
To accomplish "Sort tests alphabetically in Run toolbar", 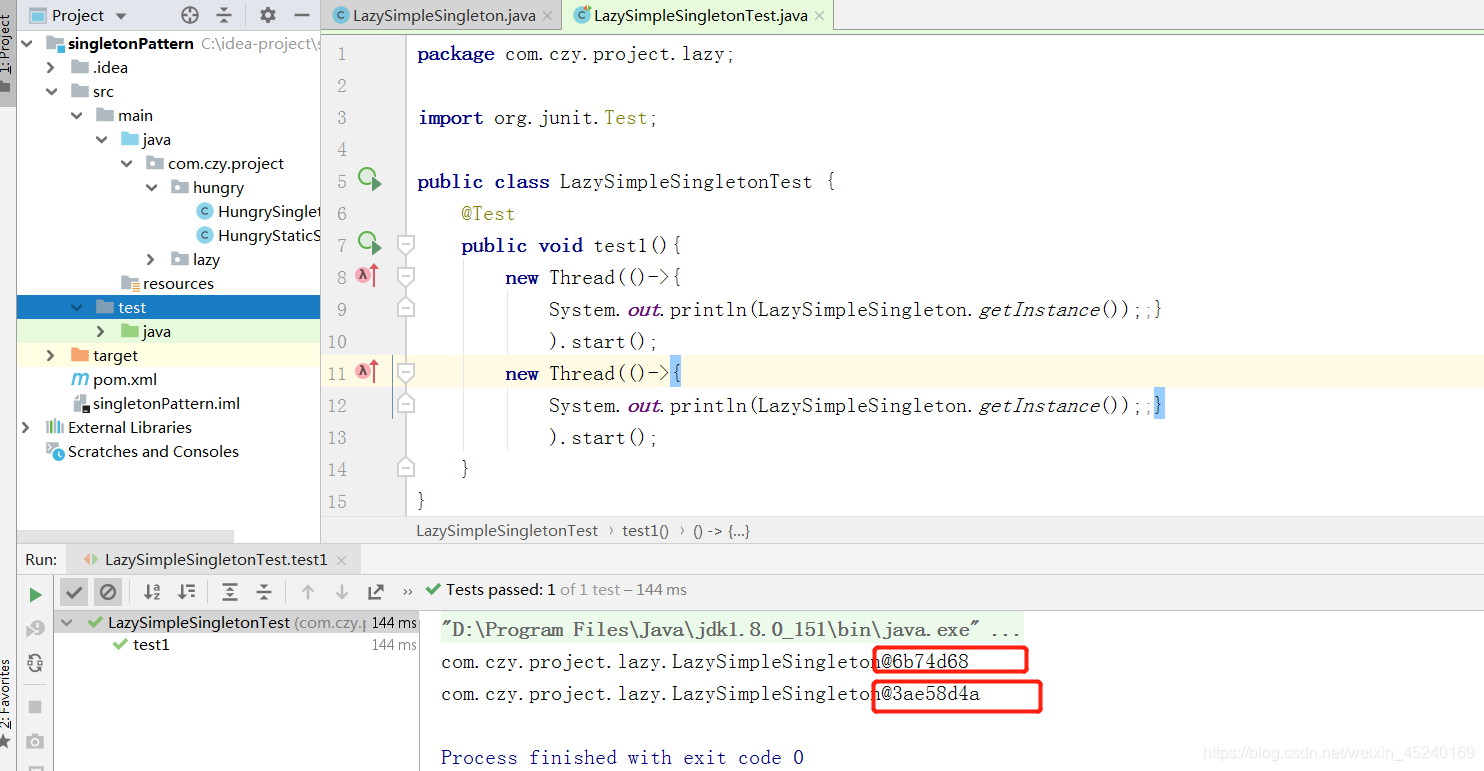I will tap(152, 592).
